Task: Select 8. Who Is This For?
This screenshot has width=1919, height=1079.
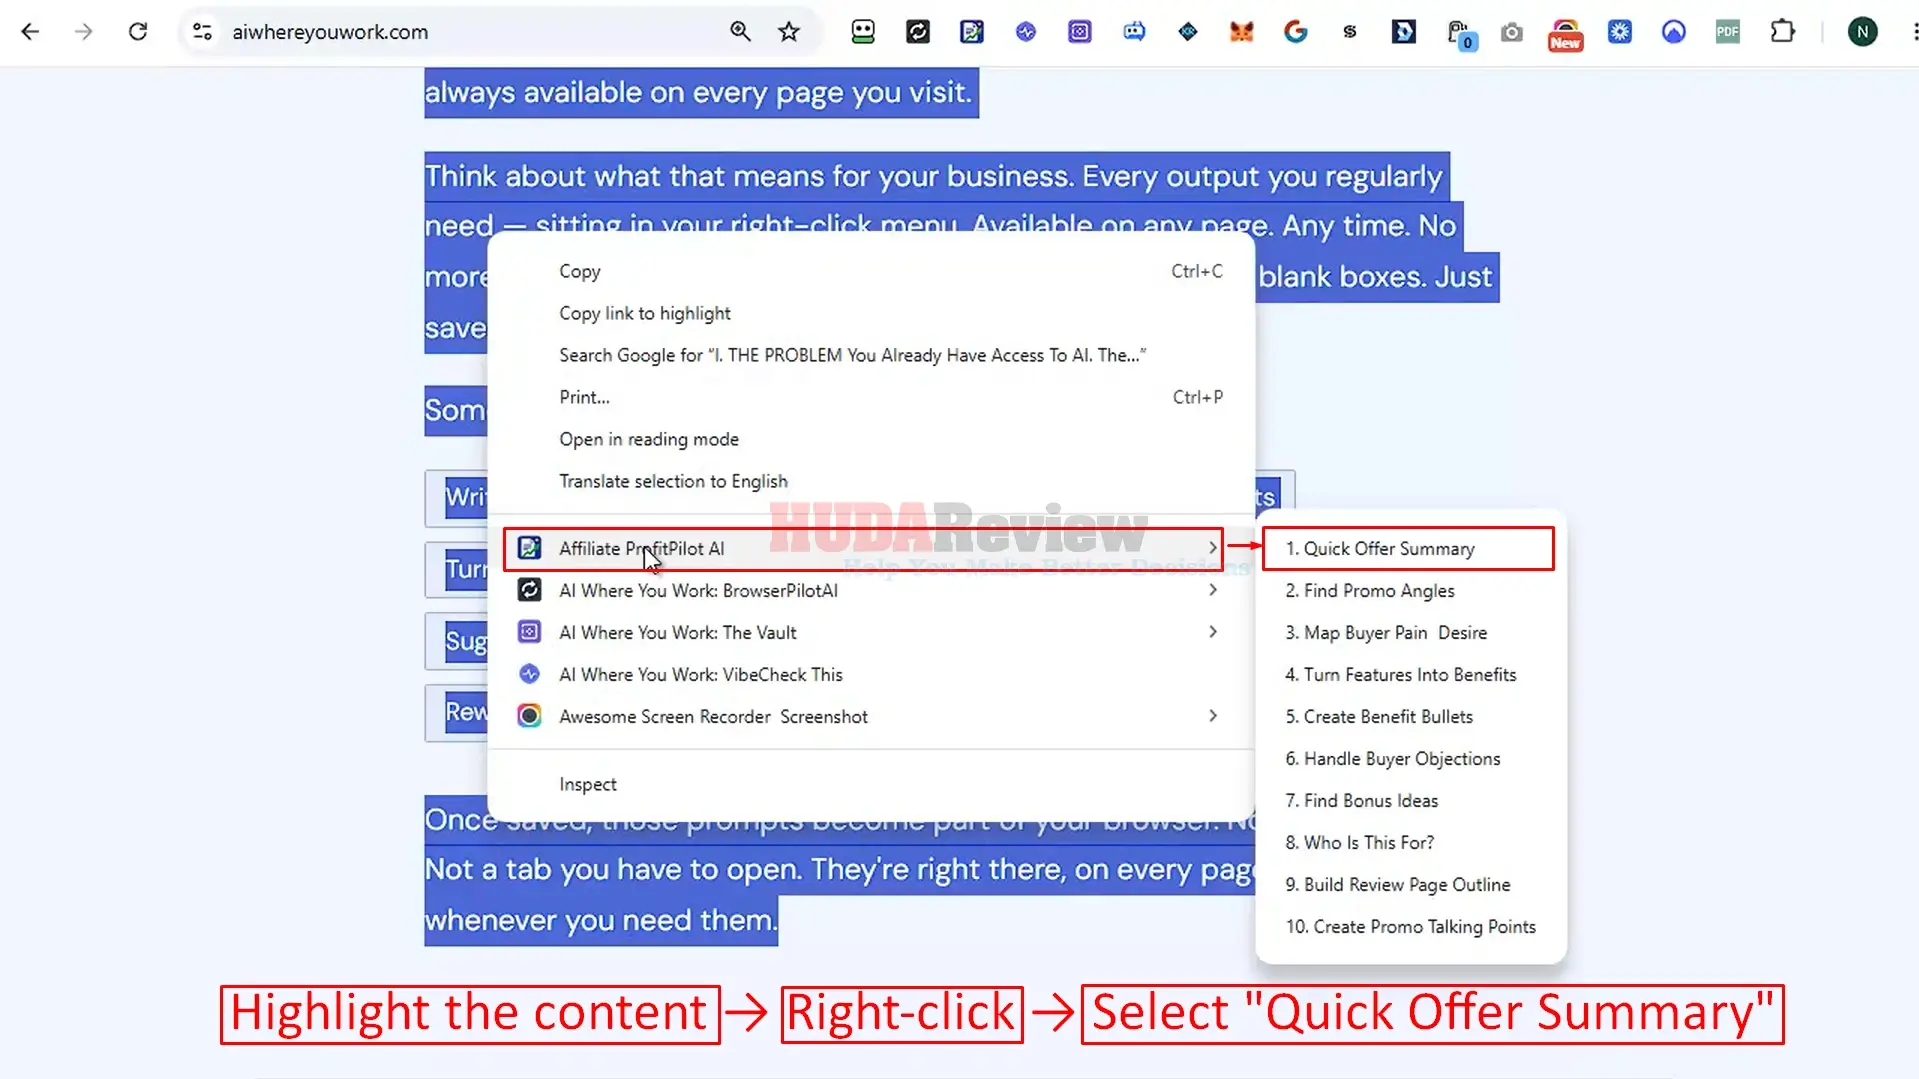Action: 1411,842
